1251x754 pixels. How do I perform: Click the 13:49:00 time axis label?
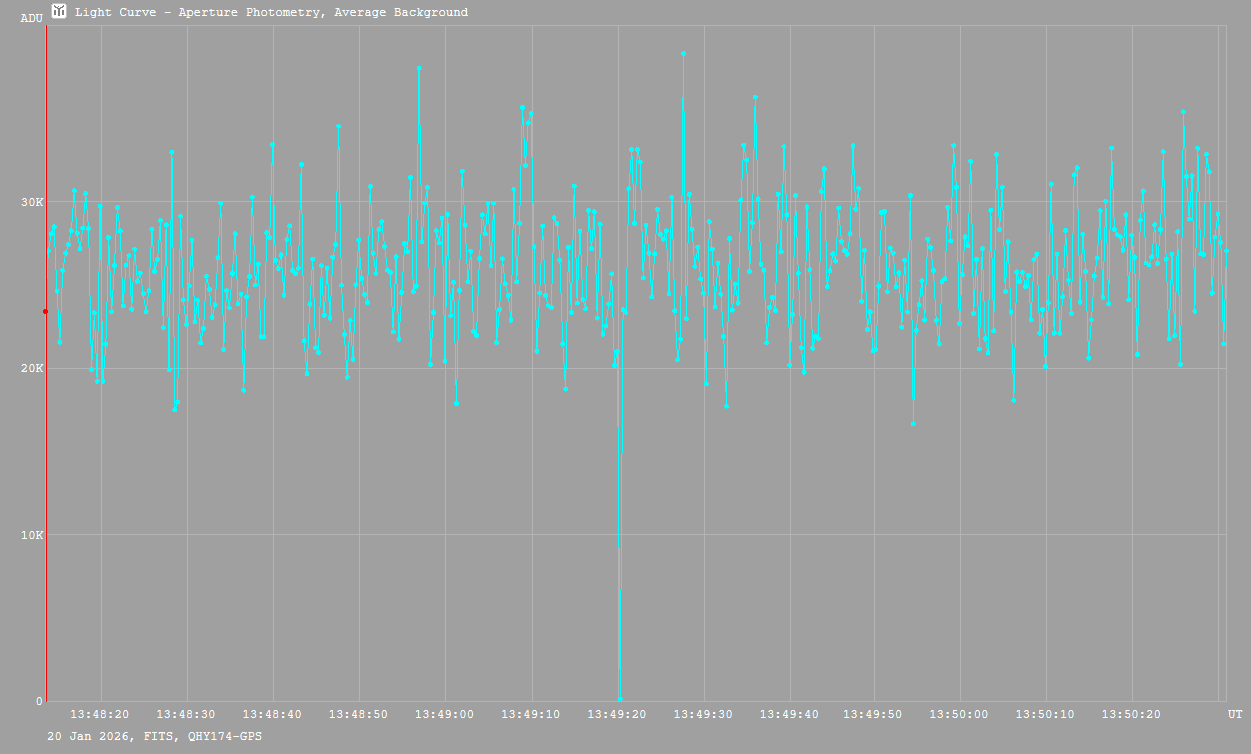[444, 714]
